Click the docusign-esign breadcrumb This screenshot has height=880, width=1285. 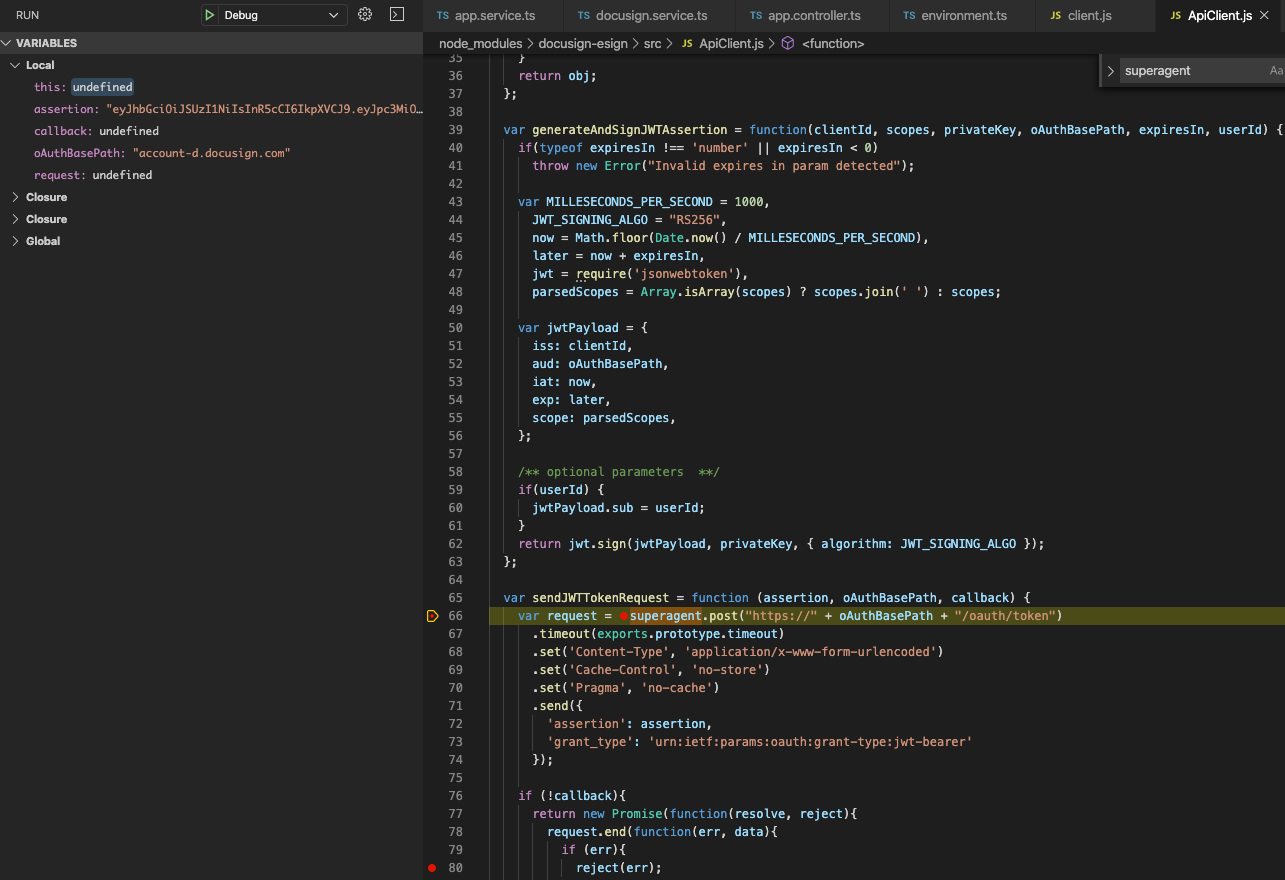582,44
